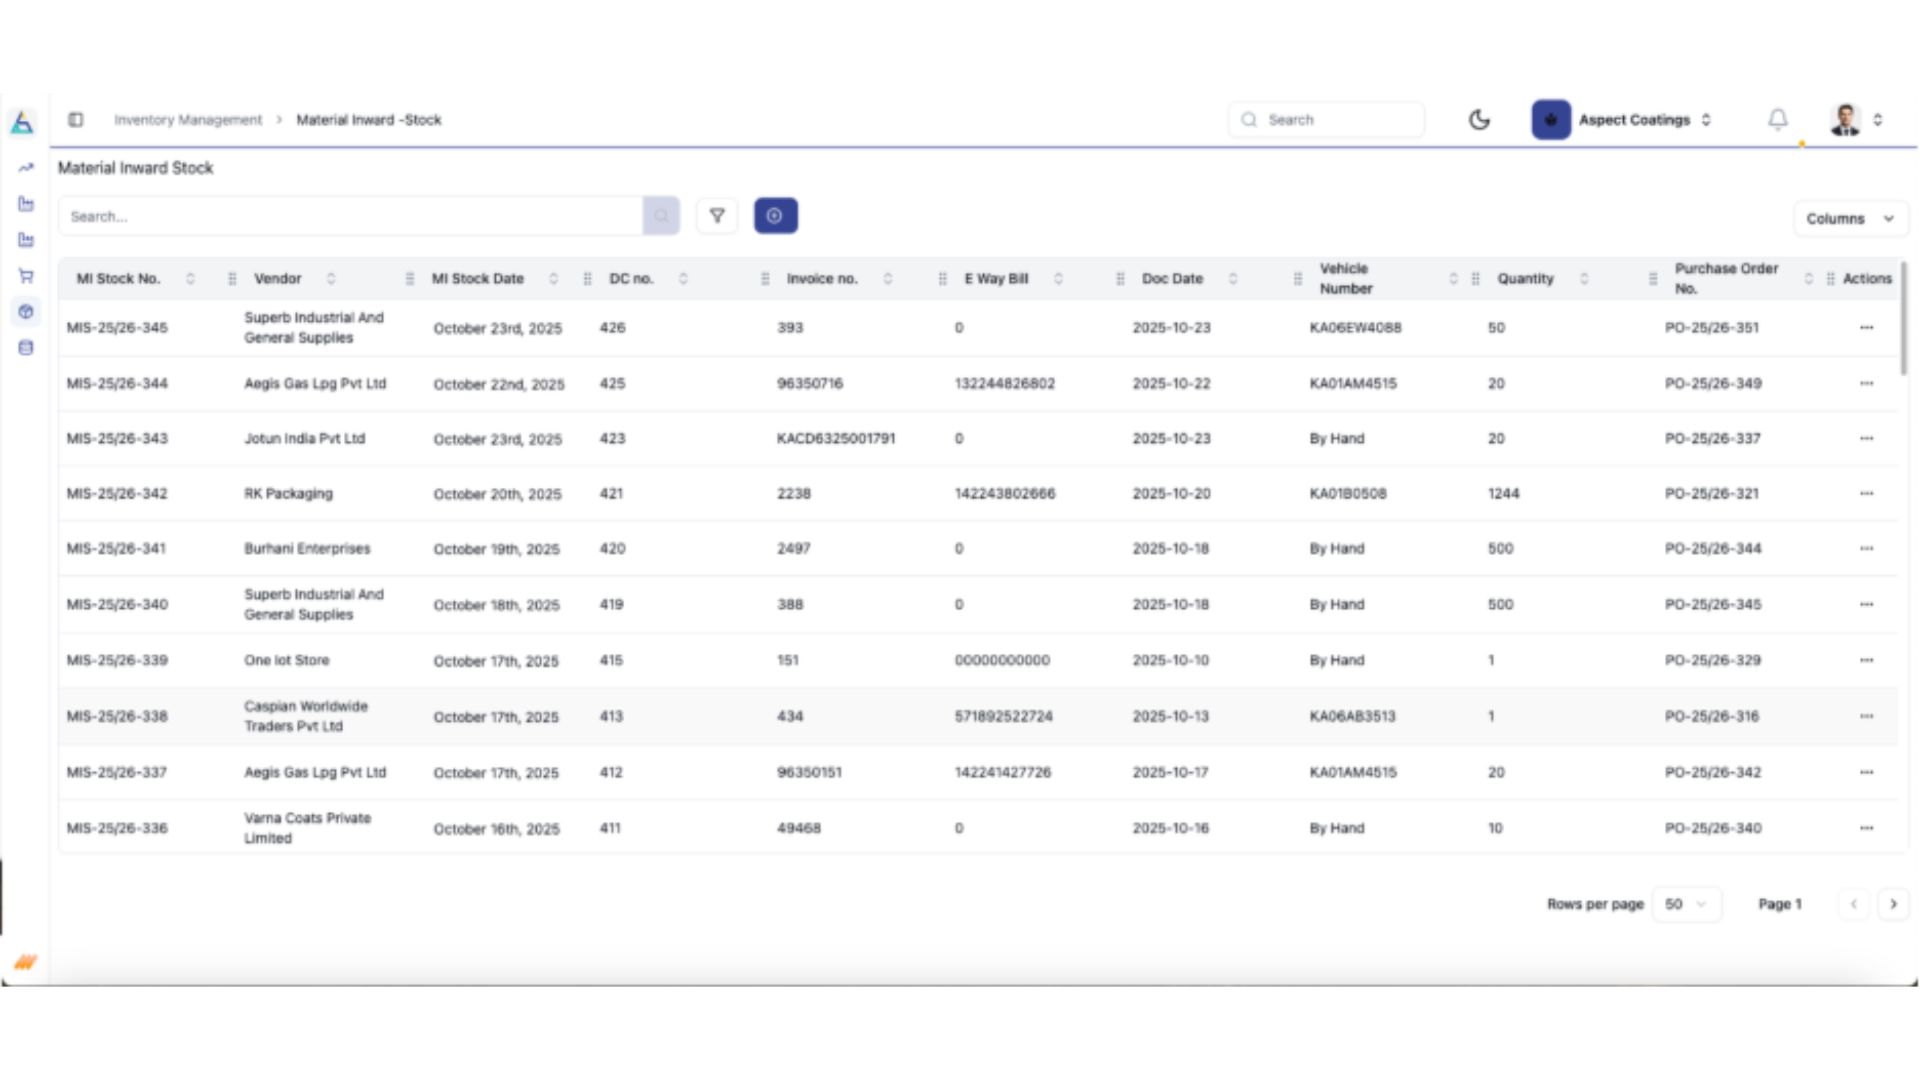Open actions menu for MIS-25/26-345
This screenshot has height=1080, width=1920.
coord(1866,328)
